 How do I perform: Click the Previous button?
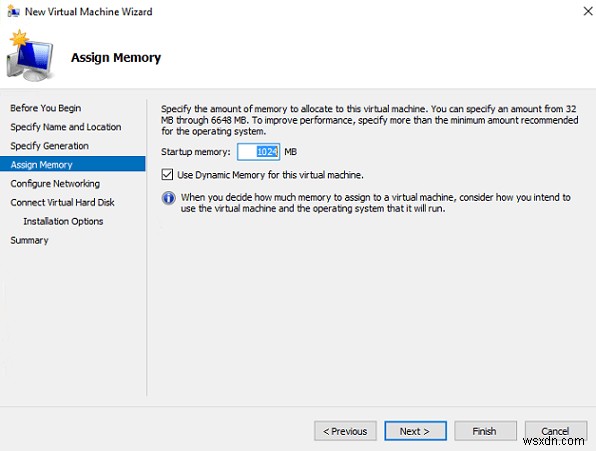345,431
